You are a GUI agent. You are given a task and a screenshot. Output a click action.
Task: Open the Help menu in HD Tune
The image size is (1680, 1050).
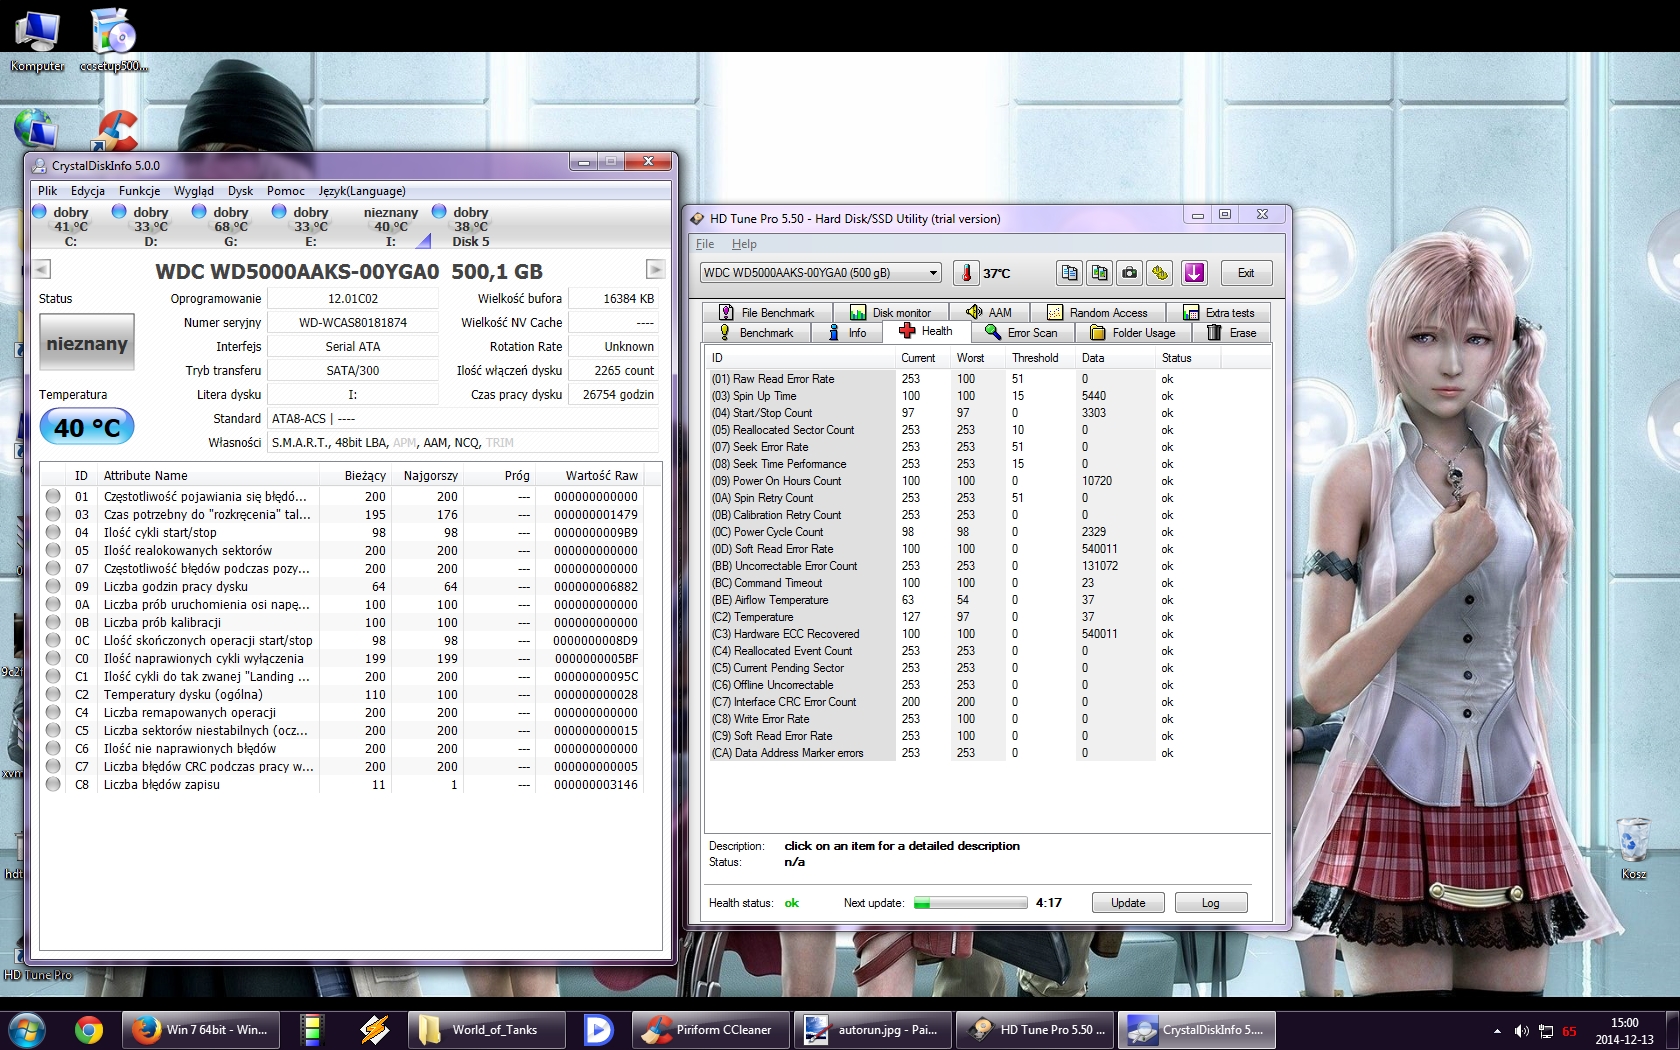744,244
